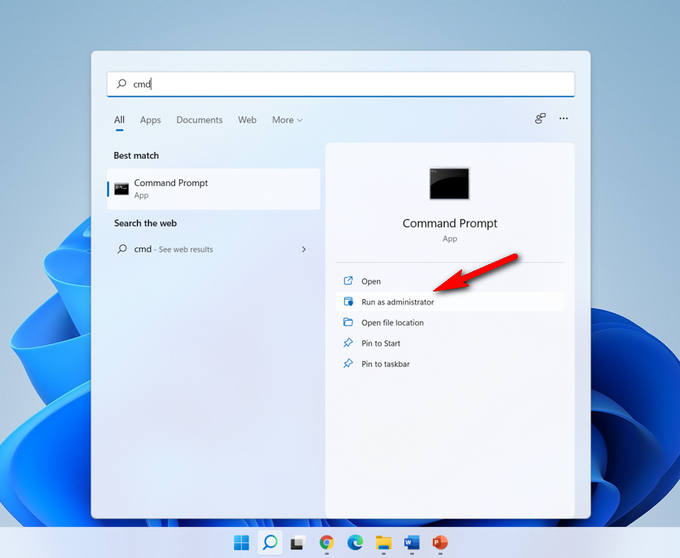Open Microsoft Word from the taskbar
680x558 pixels.
tap(412, 542)
